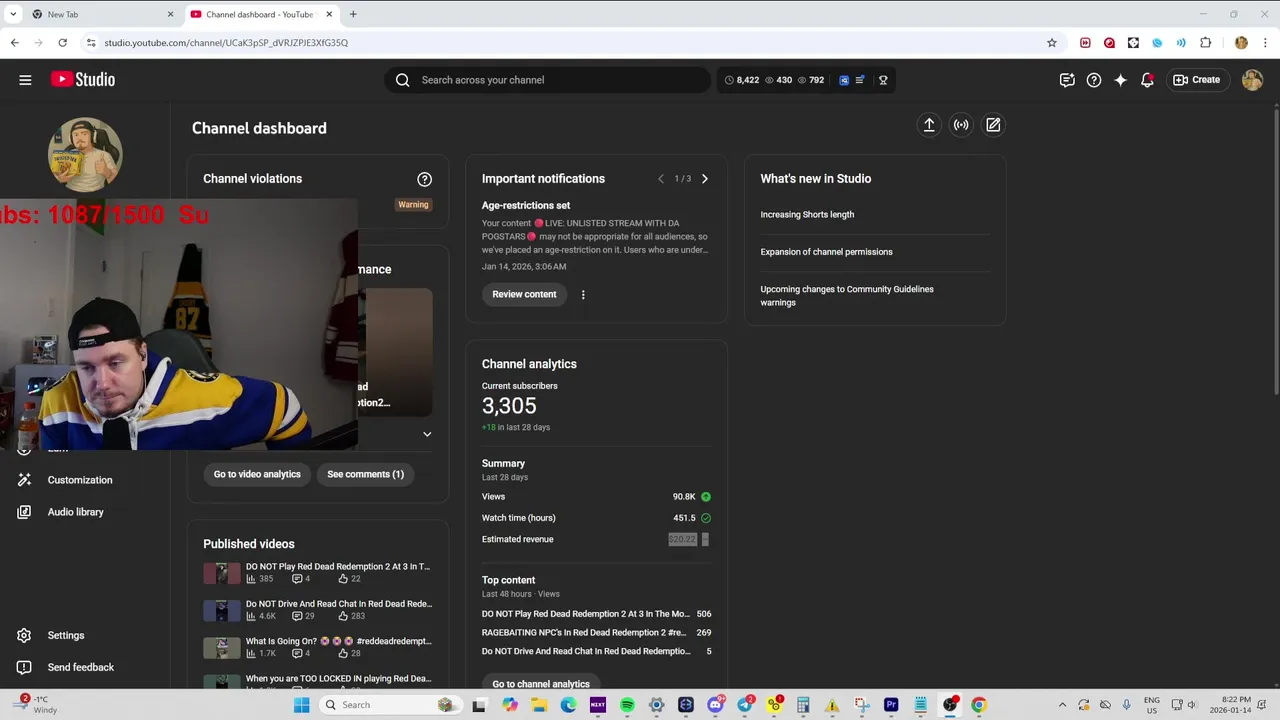Open Settings in the sidebar
This screenshot has height=720, width=1280.
click(x=65, y=635)
